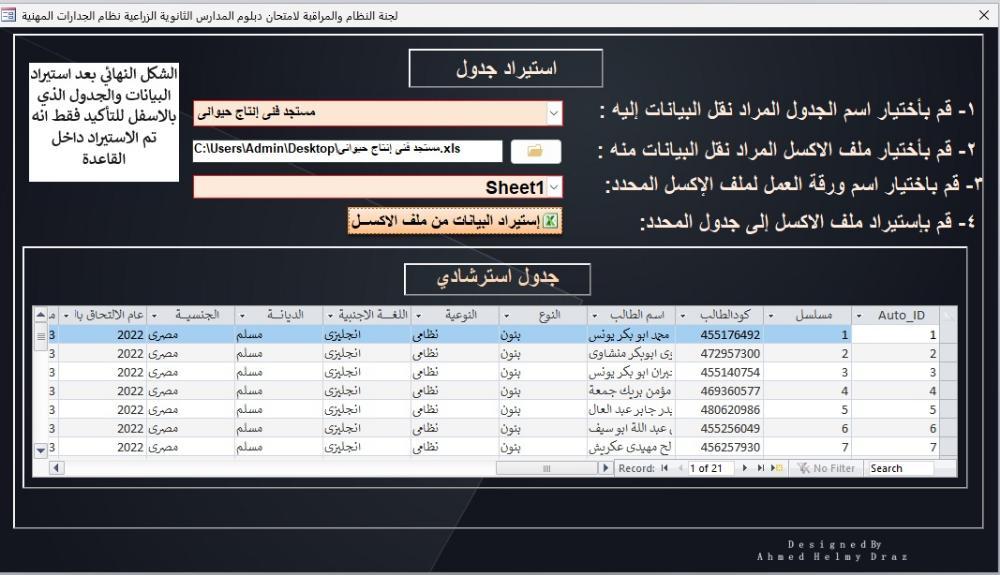Click the datasheet vertical scroll up arrow

pyautogui.click(x=41, y=315)
